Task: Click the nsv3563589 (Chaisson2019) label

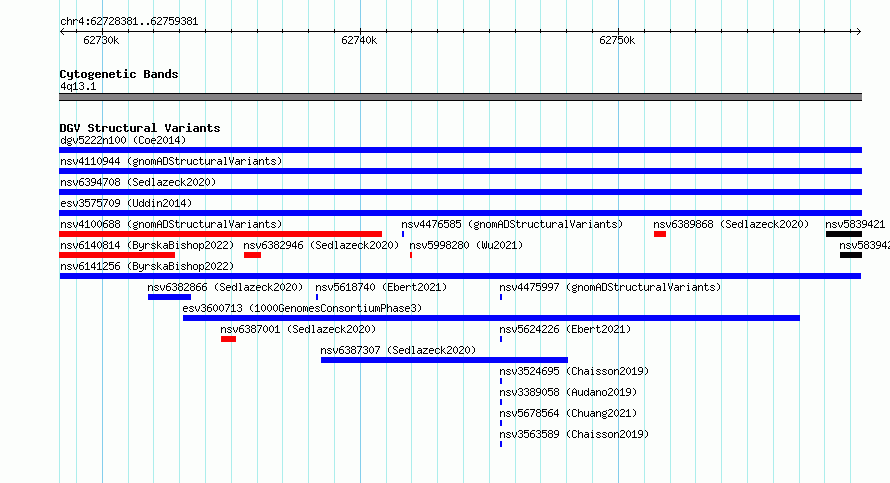Action: click(x=574, y=434)
